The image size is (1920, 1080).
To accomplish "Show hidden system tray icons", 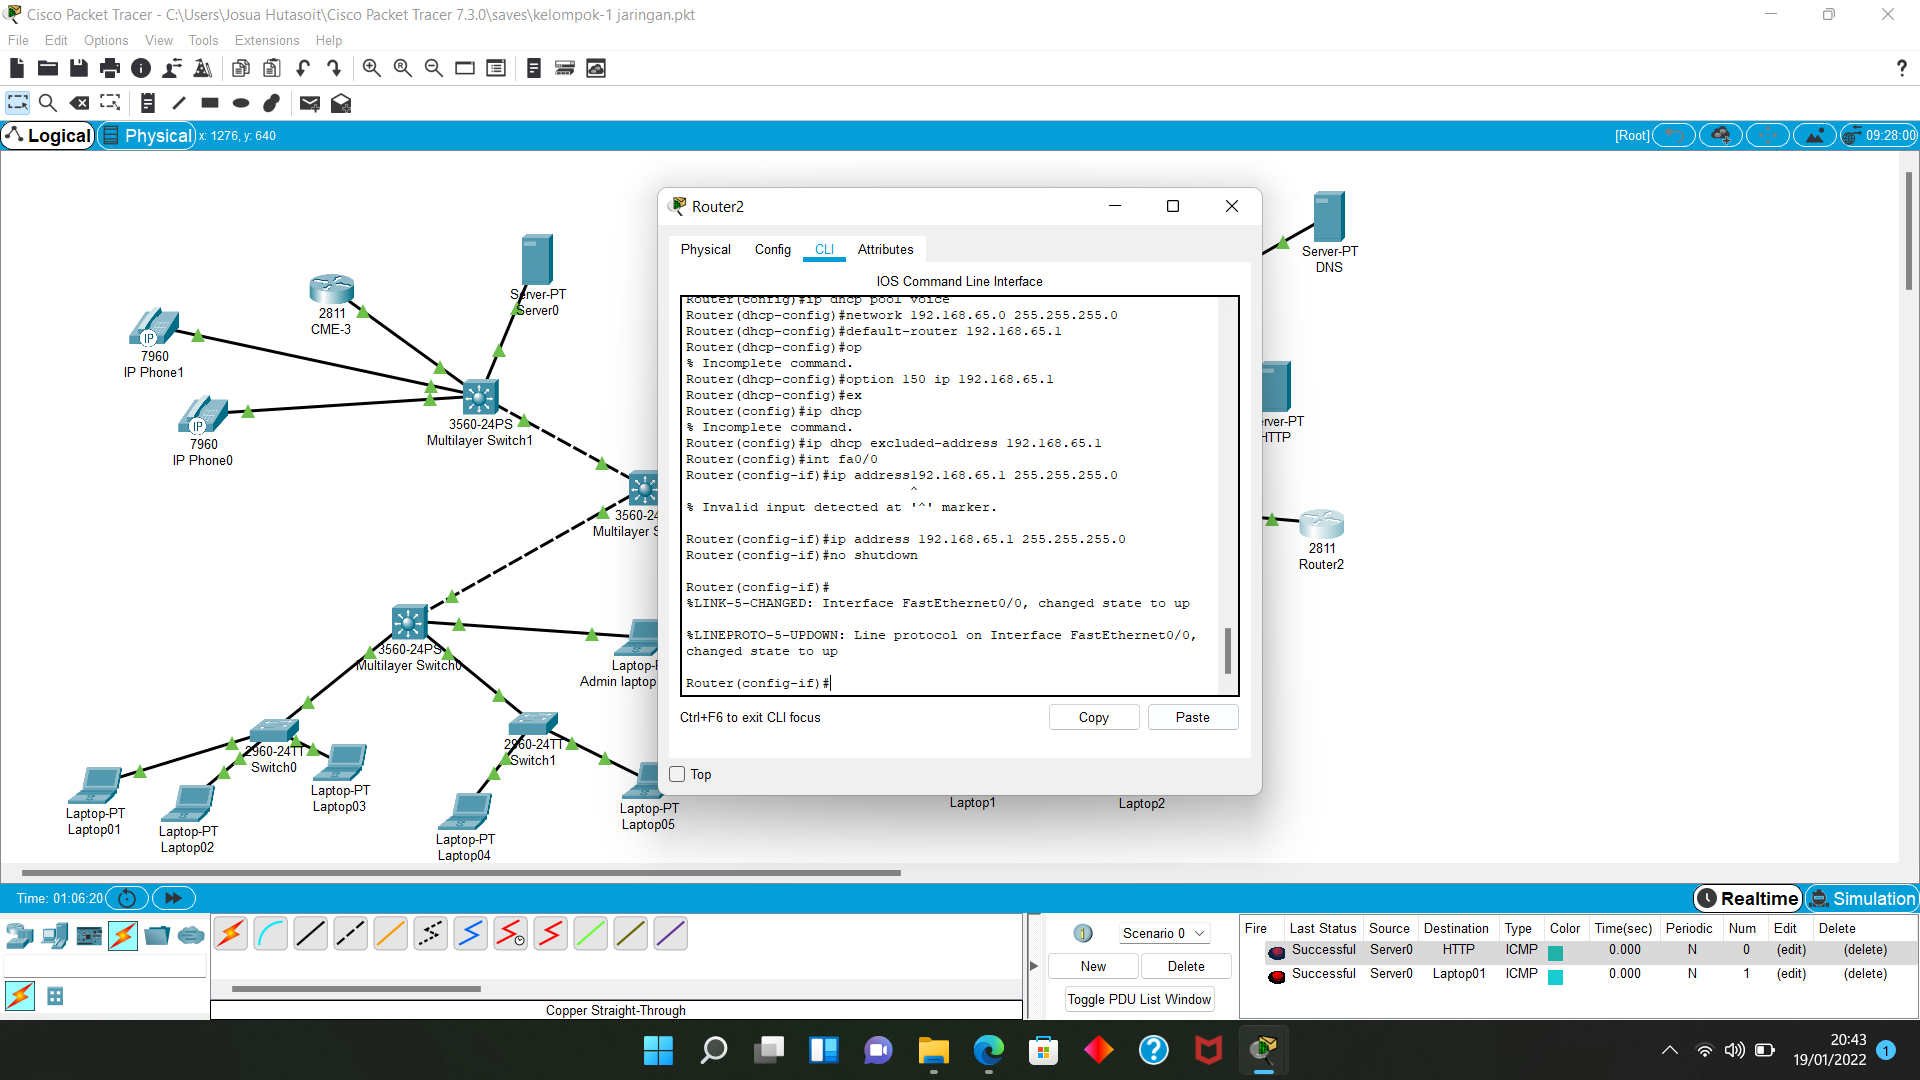I will click(x=1669, y=1050).
